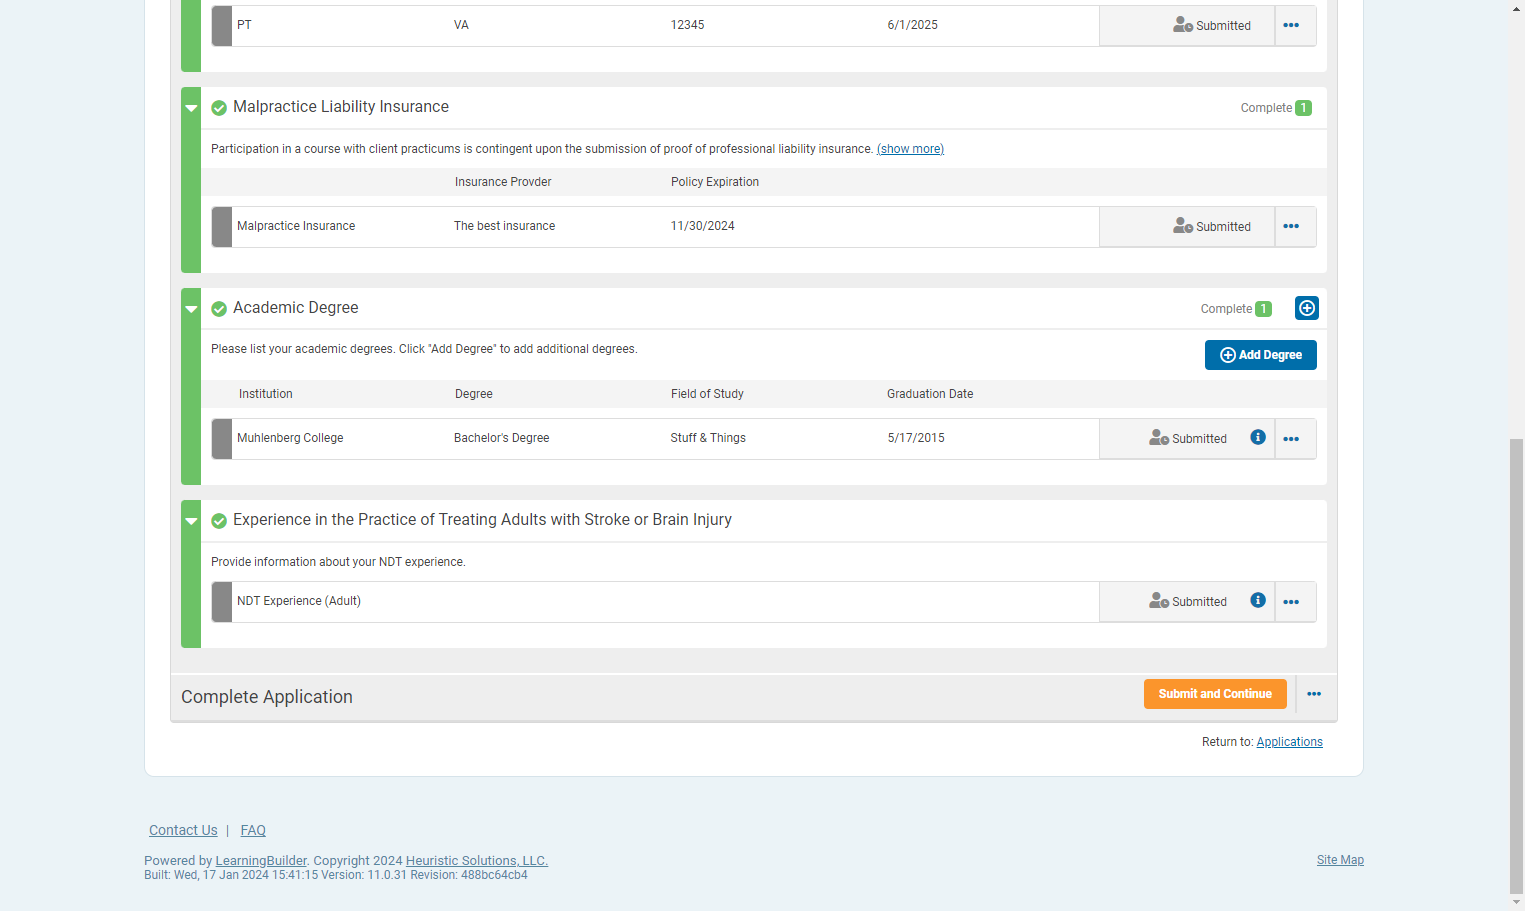Collapse the Malpractice Liability Insurance section

(191, 108)
